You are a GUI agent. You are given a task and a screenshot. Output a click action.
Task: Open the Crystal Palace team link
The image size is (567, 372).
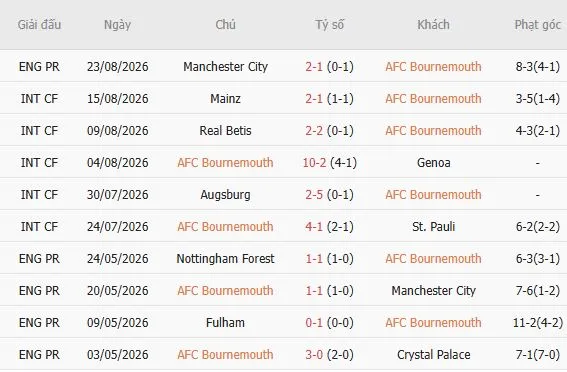(x=434, y=355)
